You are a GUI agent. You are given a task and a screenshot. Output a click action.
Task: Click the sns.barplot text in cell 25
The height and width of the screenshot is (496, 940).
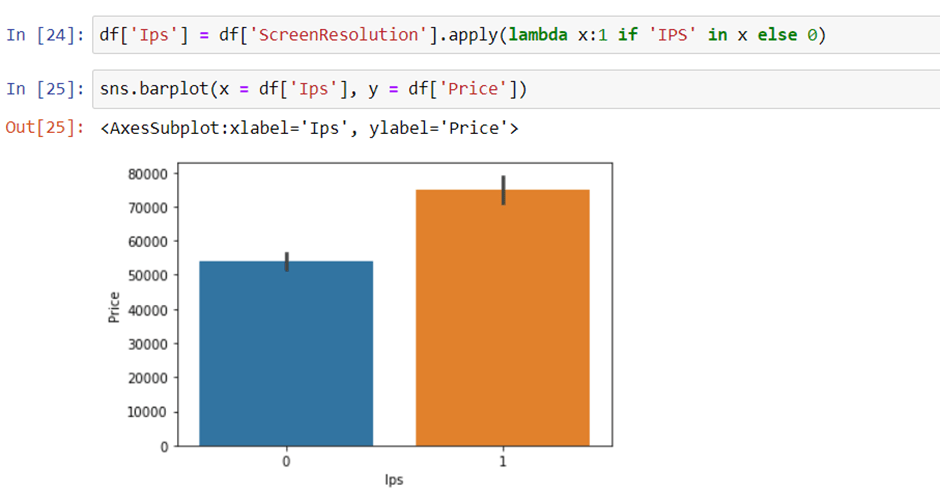click(153, 89)
